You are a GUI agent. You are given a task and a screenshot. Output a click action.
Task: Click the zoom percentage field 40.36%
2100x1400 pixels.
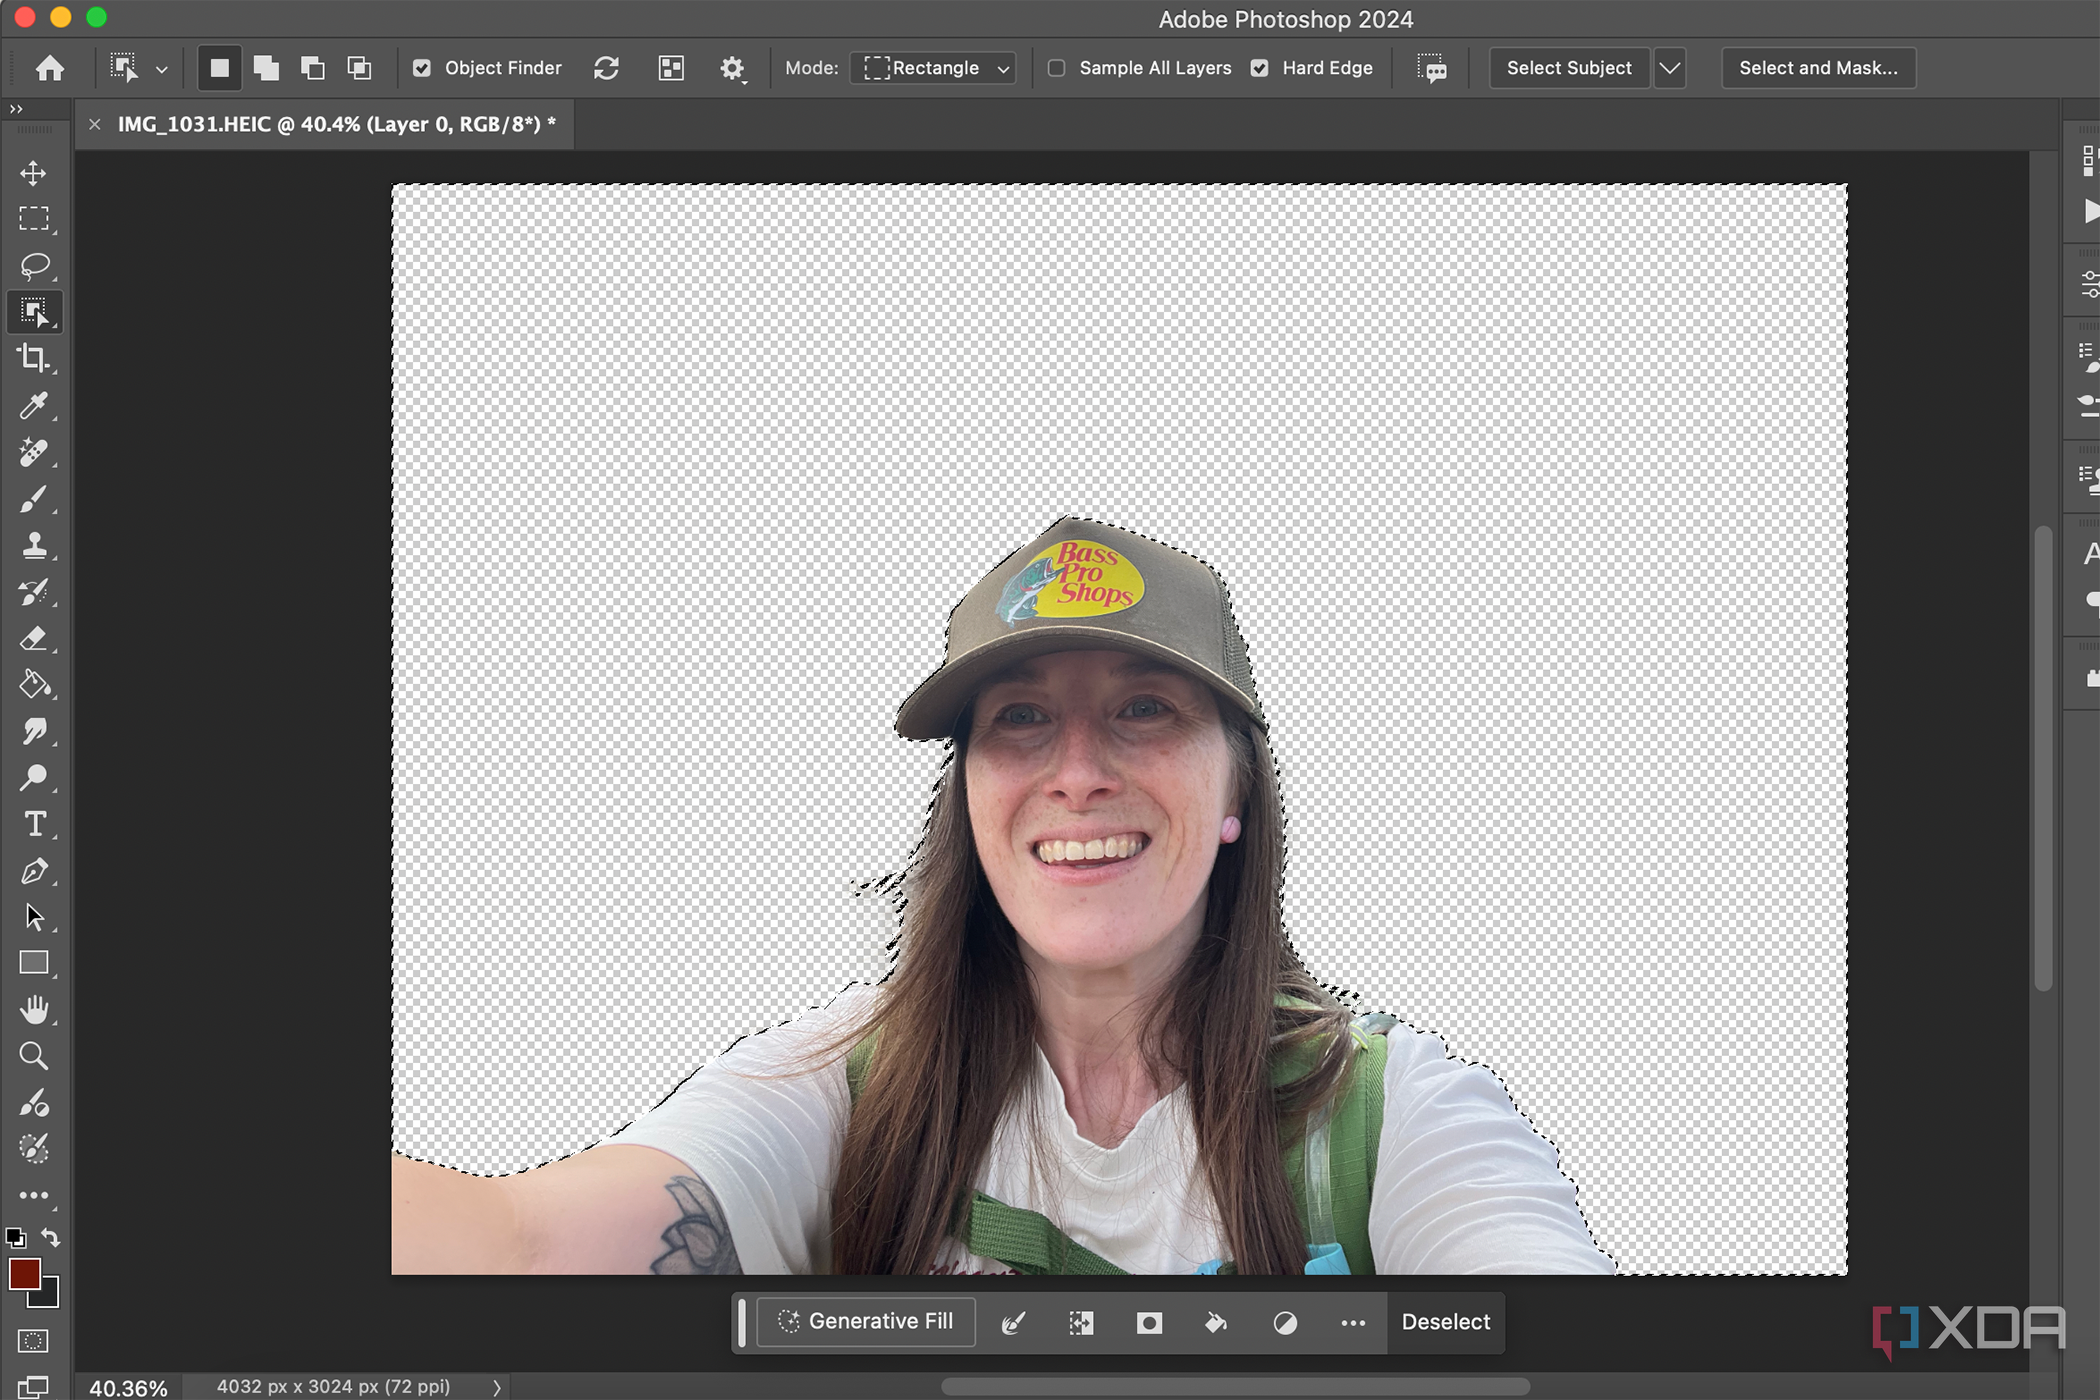(x=128, y=1388)
